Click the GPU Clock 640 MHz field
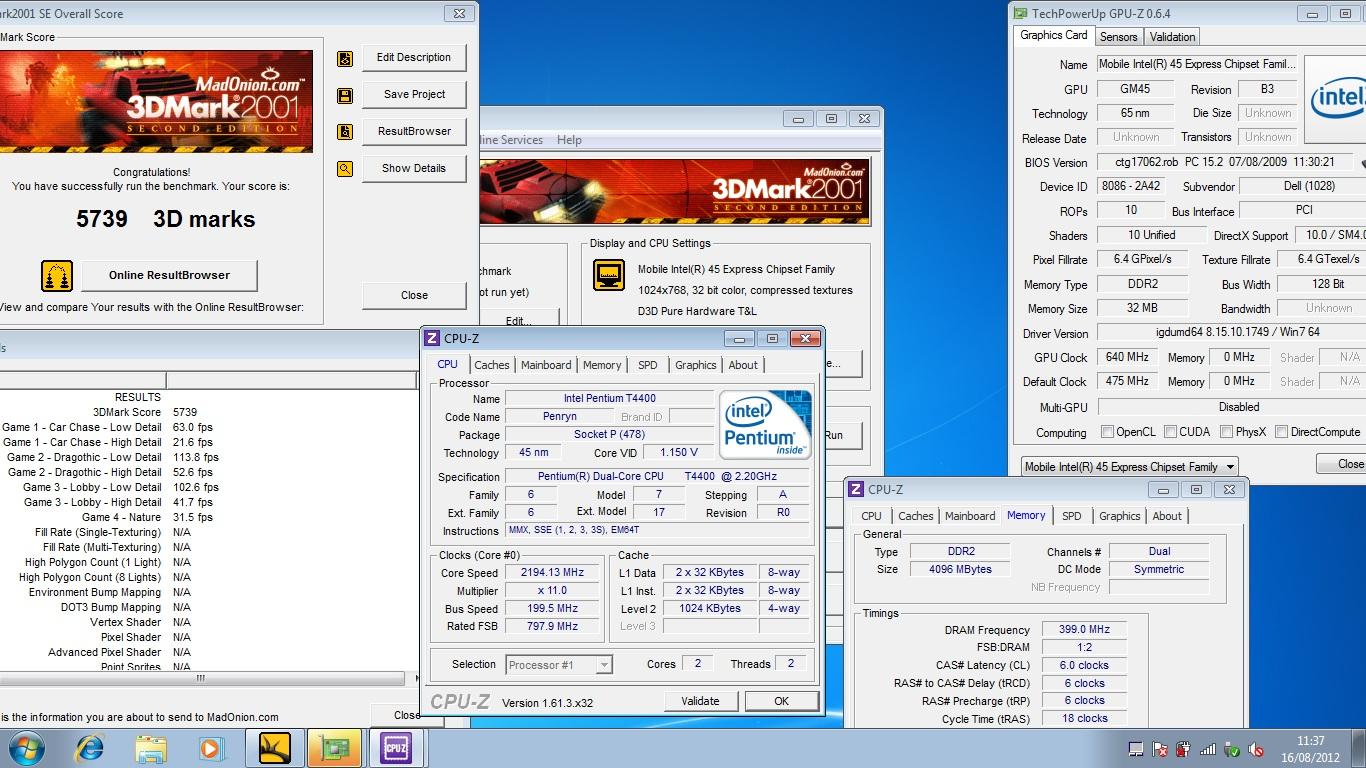Image resolution: width=1366 pixels, height=768 pixels. (1127, 357)
